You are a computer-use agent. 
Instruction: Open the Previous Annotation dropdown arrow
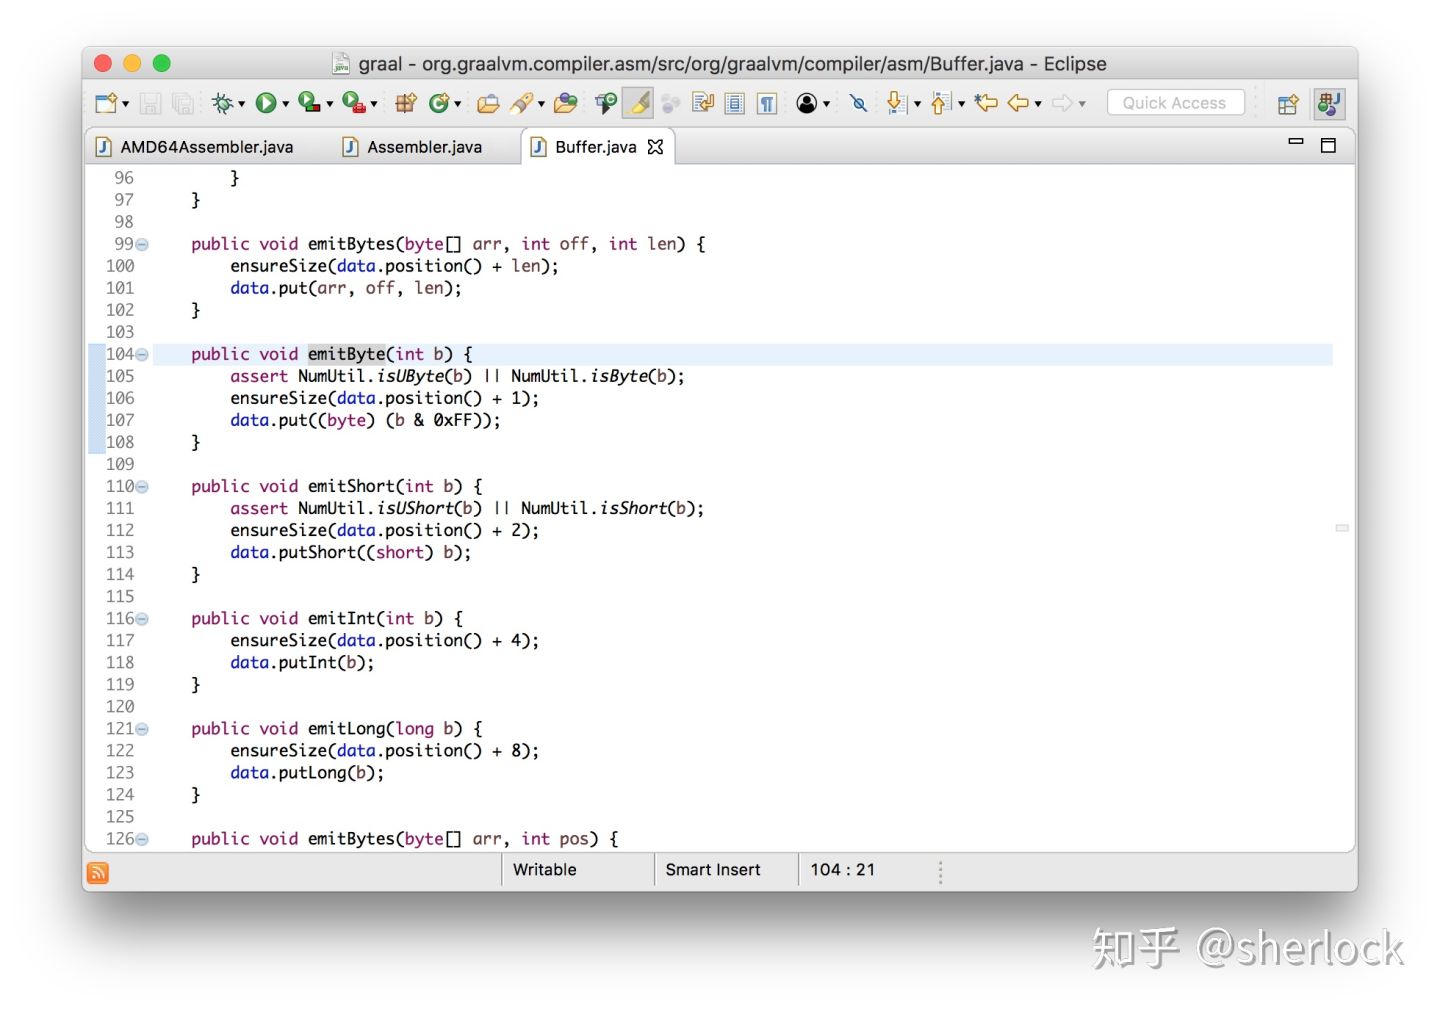click(961, 104)
